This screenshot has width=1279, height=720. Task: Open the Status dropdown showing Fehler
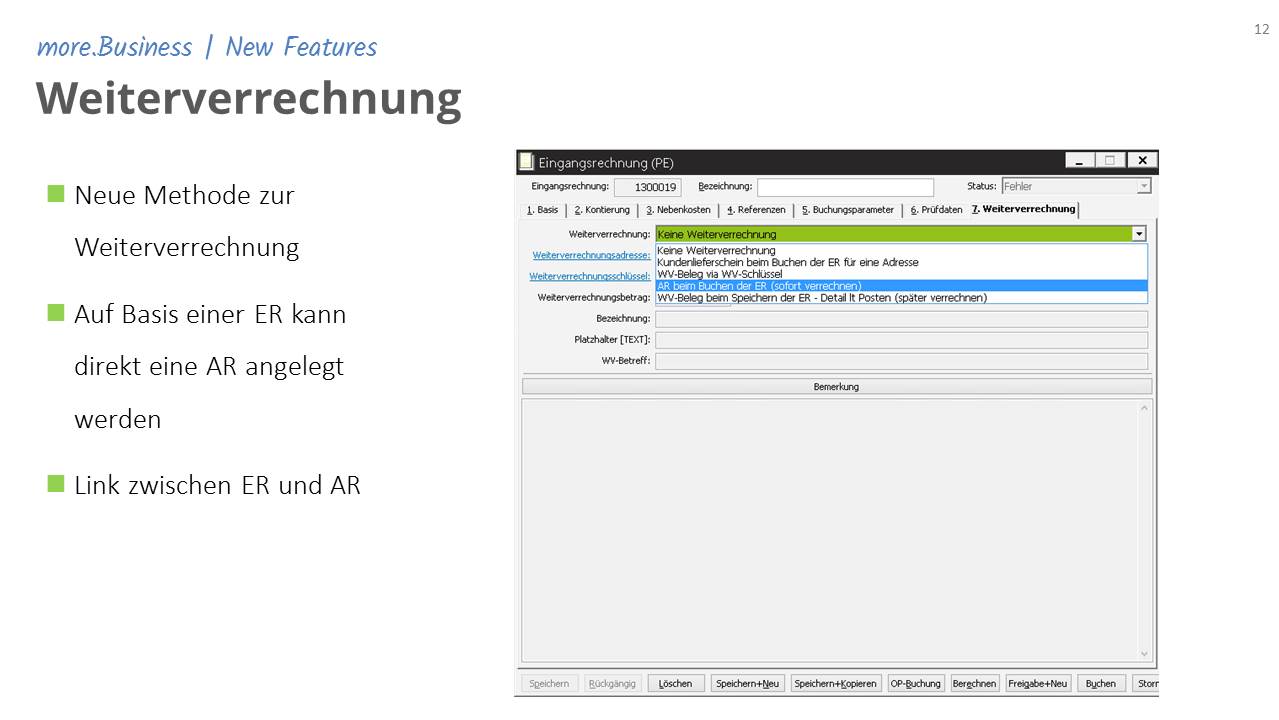[x=1144, y=186]
